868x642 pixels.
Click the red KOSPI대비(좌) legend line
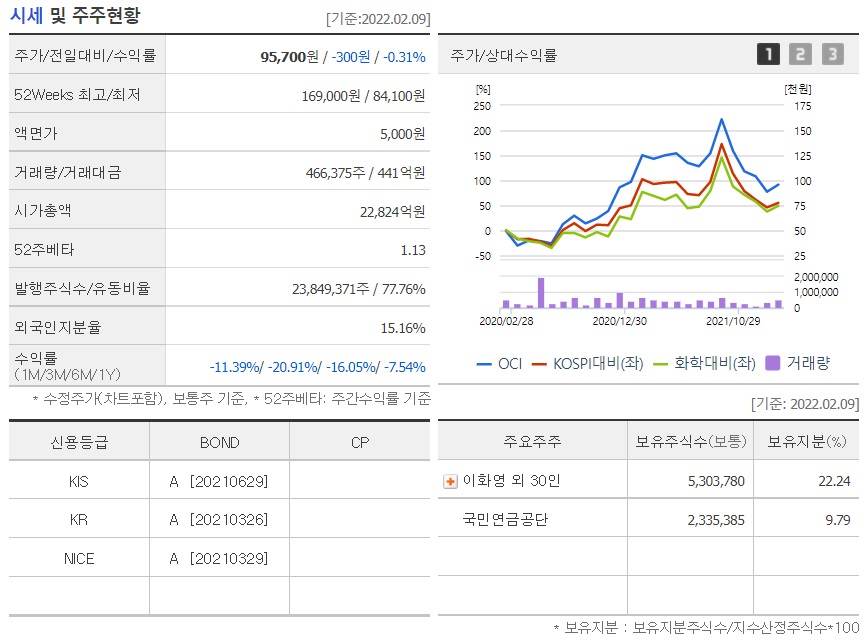click(539, 364)
